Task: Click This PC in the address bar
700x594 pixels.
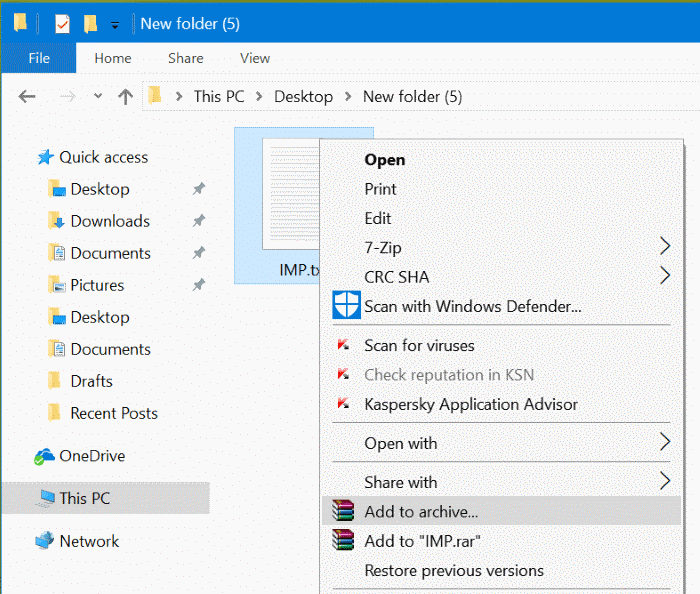Action: (x=219, y=96)
